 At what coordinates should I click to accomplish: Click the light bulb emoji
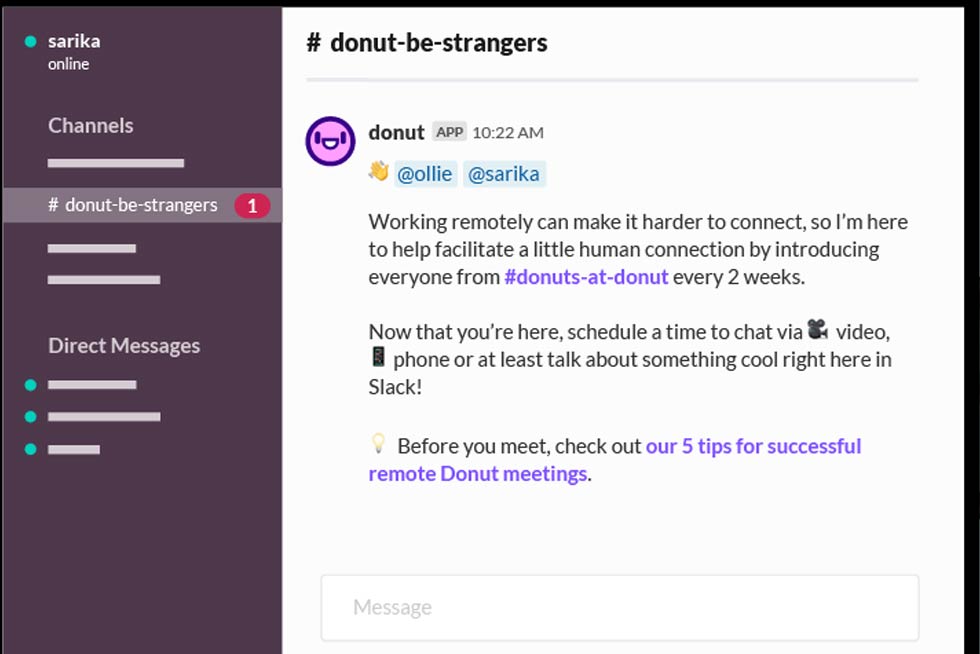[x=378, y=443]
